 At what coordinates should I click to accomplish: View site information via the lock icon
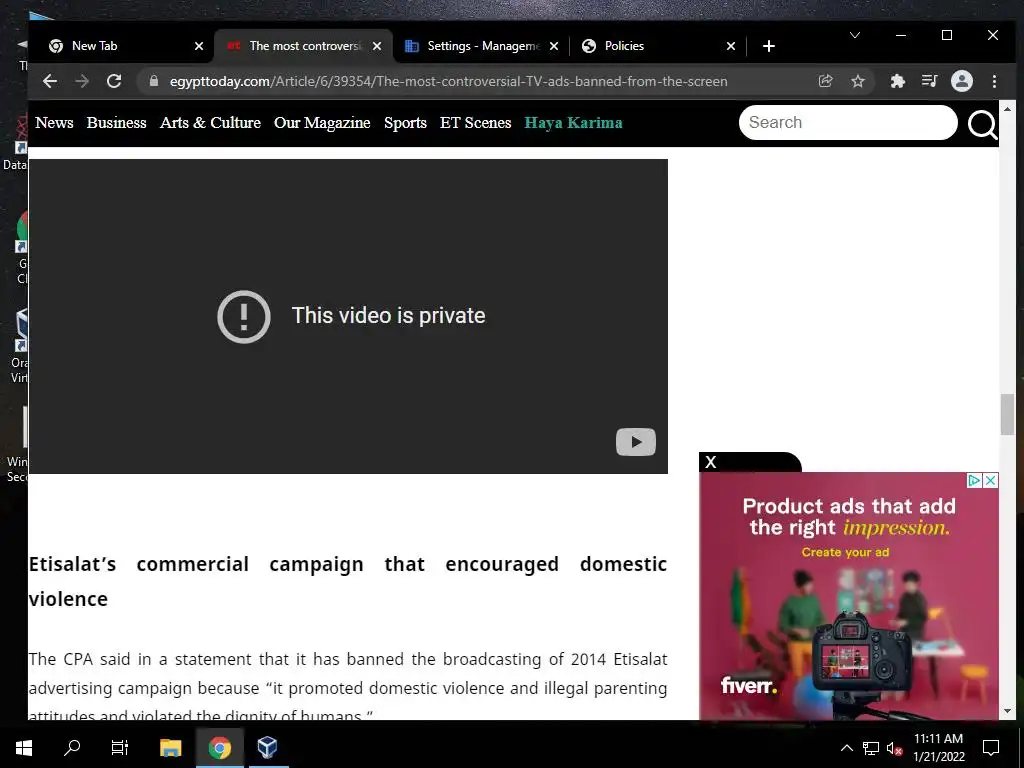pos(154,81)
